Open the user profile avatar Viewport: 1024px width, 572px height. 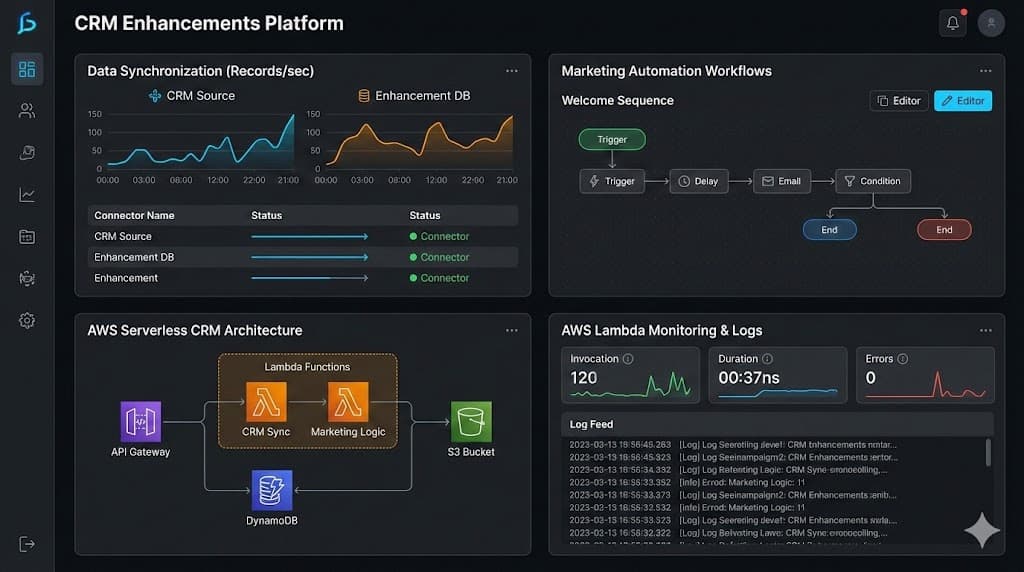click(991, 24)
